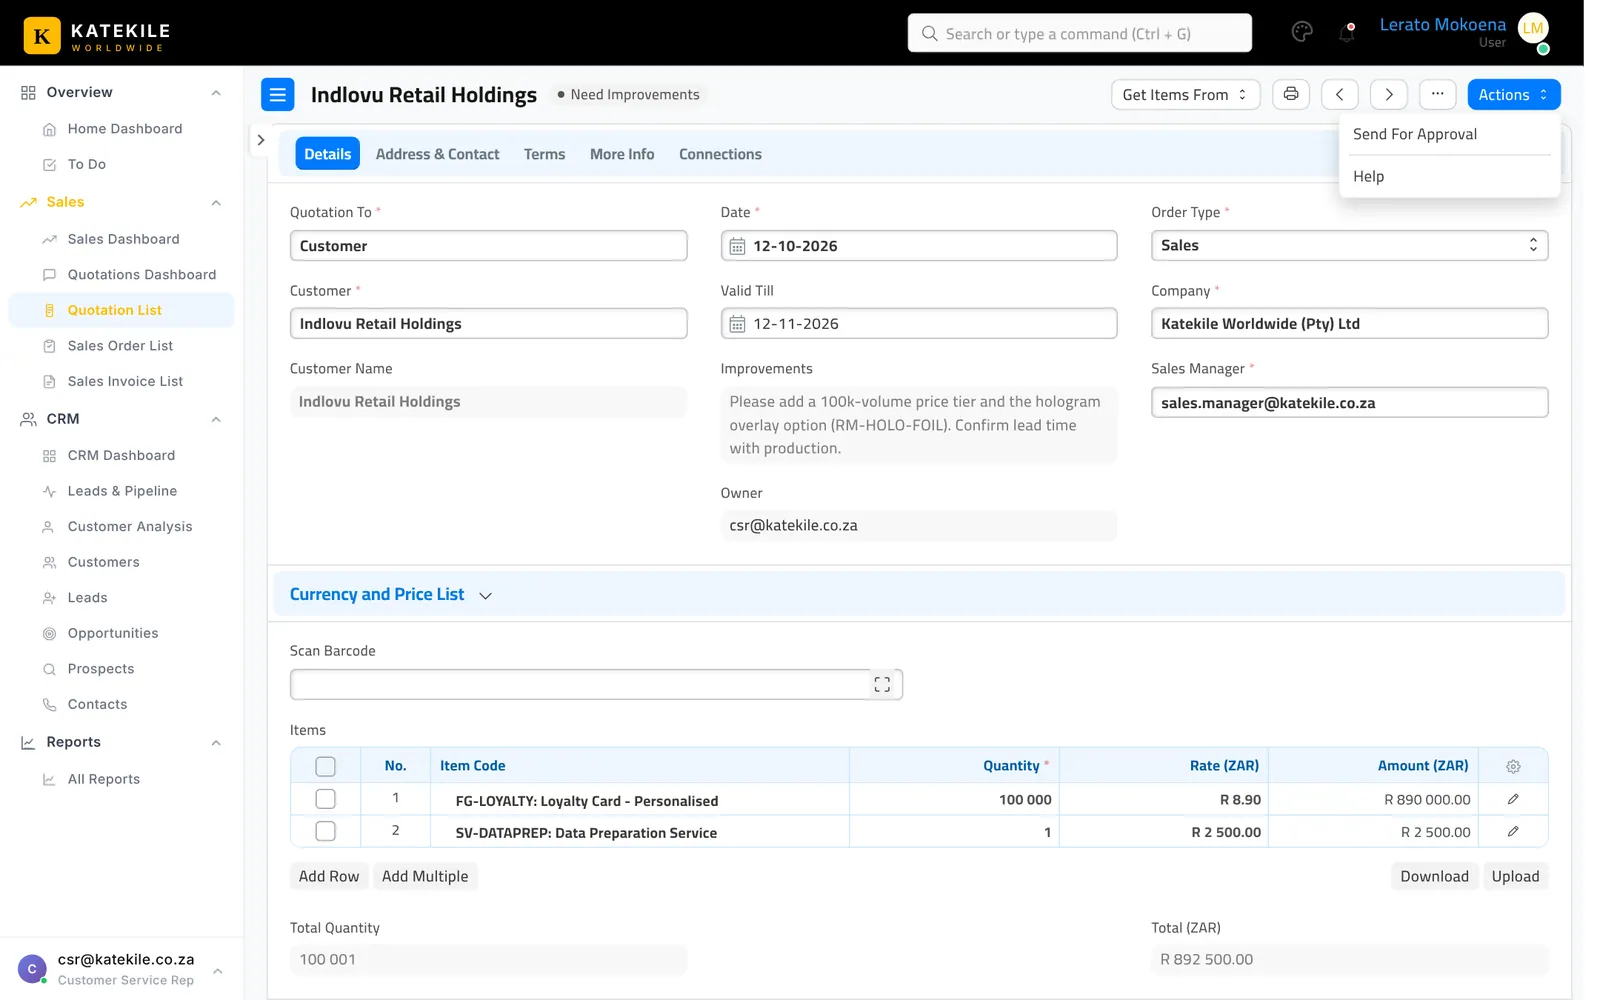Screen dimensions: 1600x1000
Task: Tick the FG-LOYALTY row checkbox
Action: tap(325, 799)
